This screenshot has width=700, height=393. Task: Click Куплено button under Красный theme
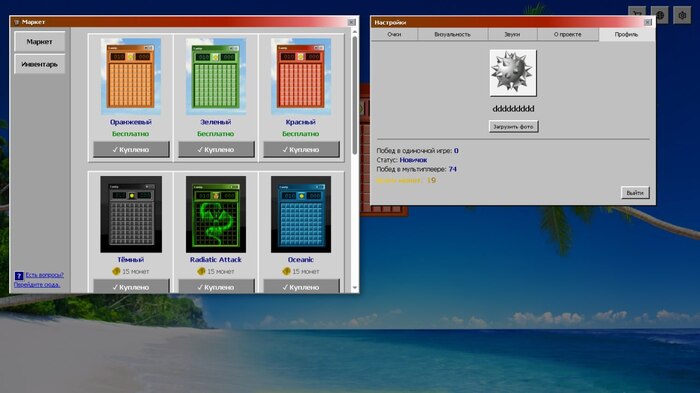301,150
